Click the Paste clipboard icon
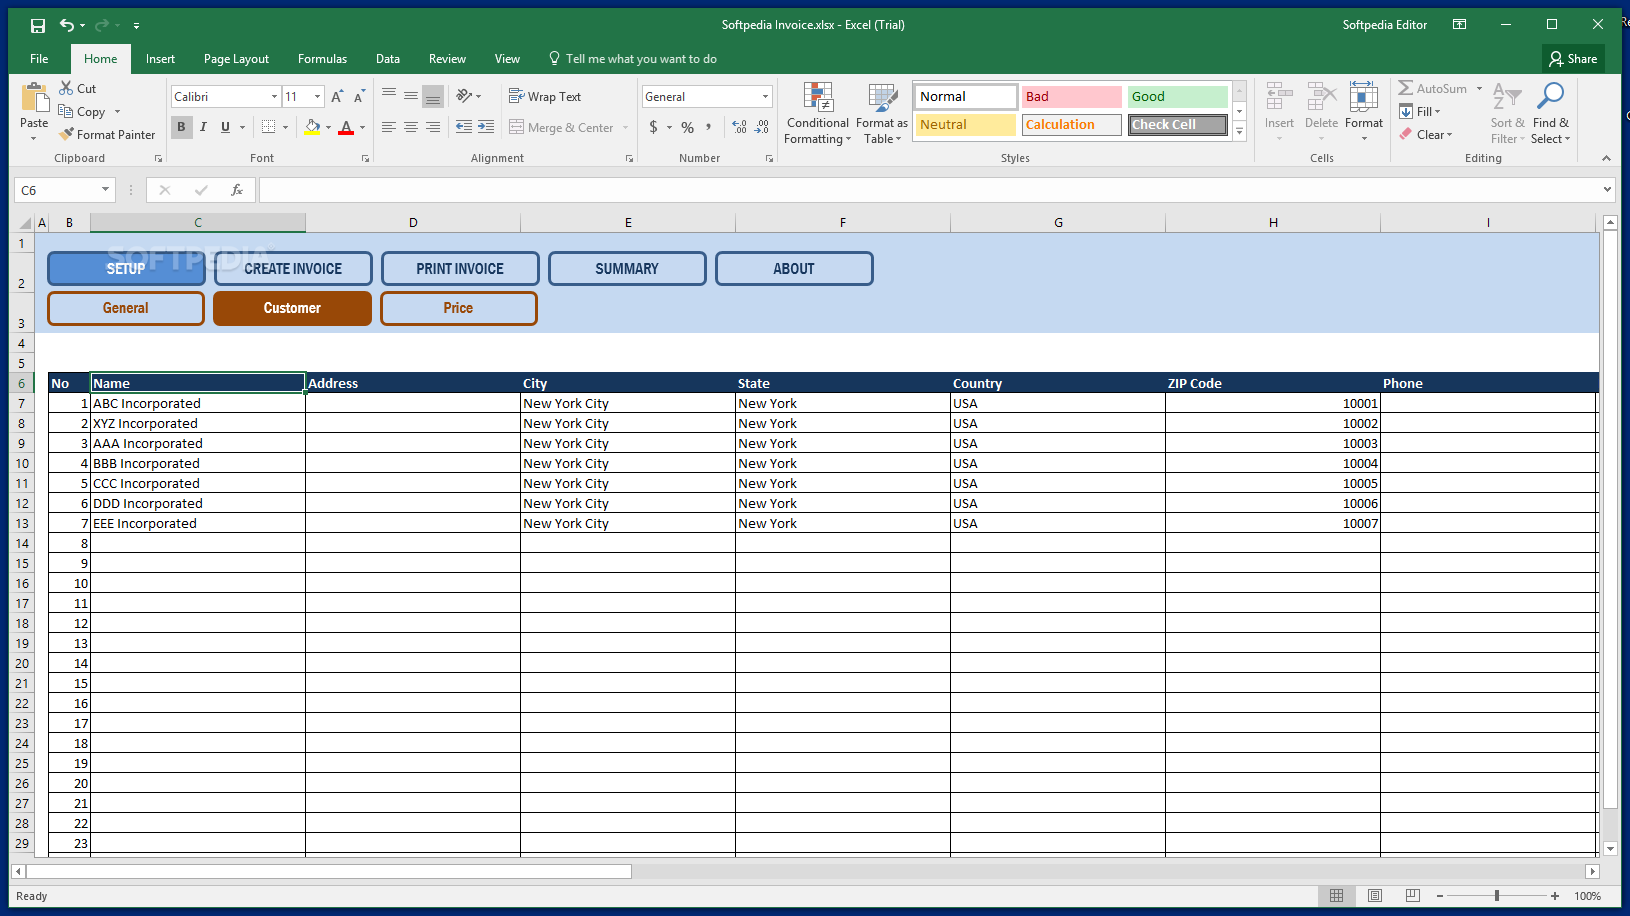The height and width of the screenshot is (916, 1630). point(34,99)
